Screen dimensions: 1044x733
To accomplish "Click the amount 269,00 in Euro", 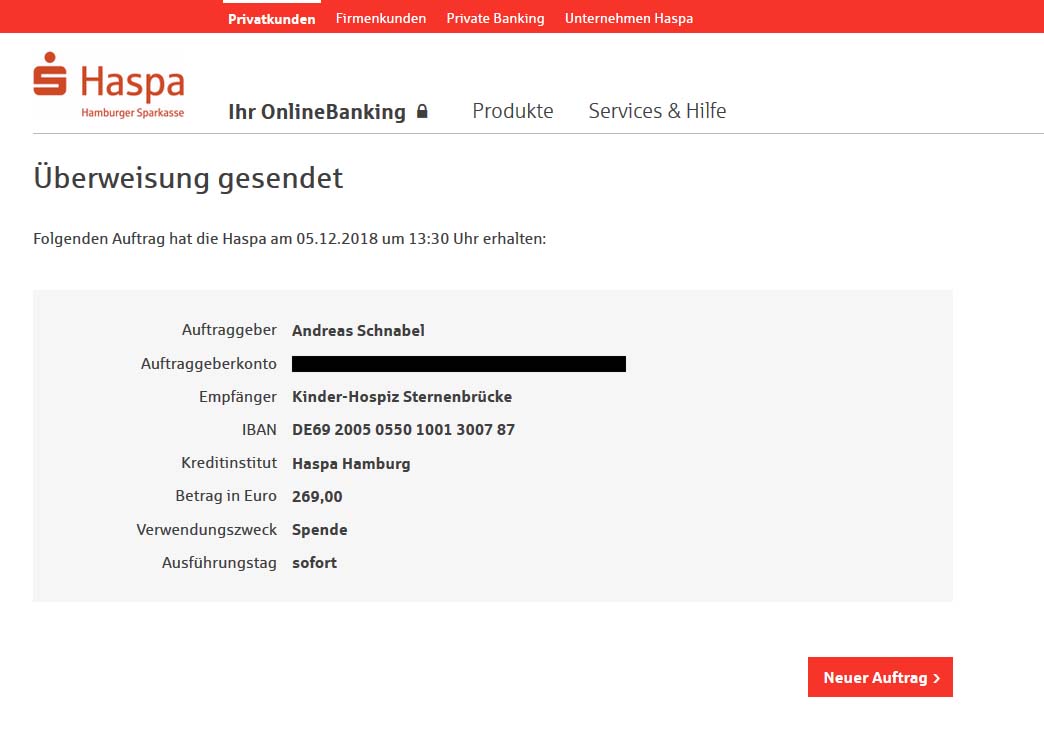I will tap(317, 496).
